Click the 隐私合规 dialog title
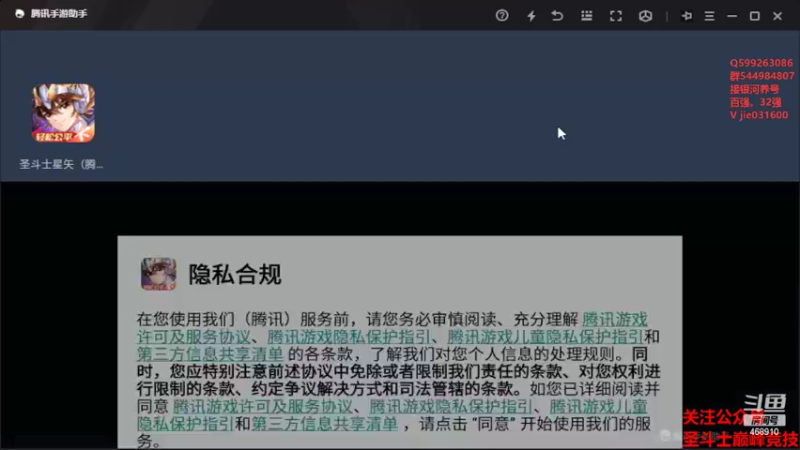This screenshot has height=450, width=800. coord(235,274)
